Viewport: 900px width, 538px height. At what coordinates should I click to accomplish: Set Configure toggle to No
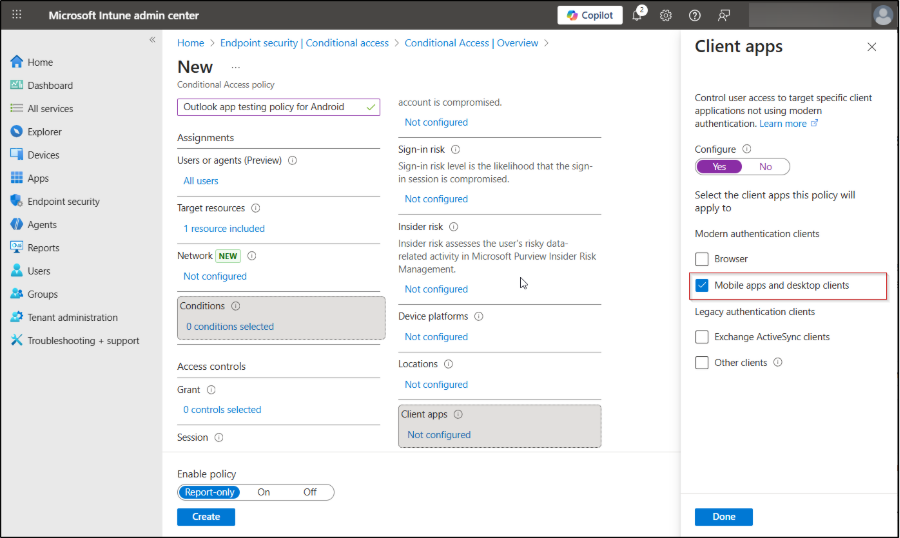[765, 167]
